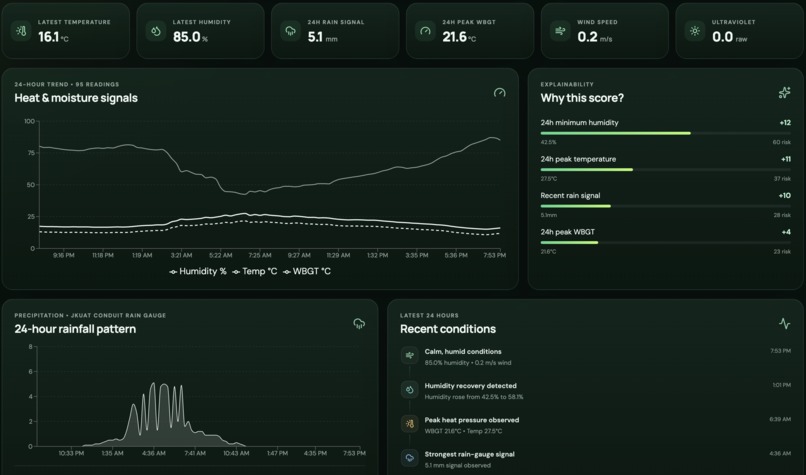Click the 0.2 m/s wind speed value
The image size is (806, 475).
pyautogui.click(x=594, y=37)
